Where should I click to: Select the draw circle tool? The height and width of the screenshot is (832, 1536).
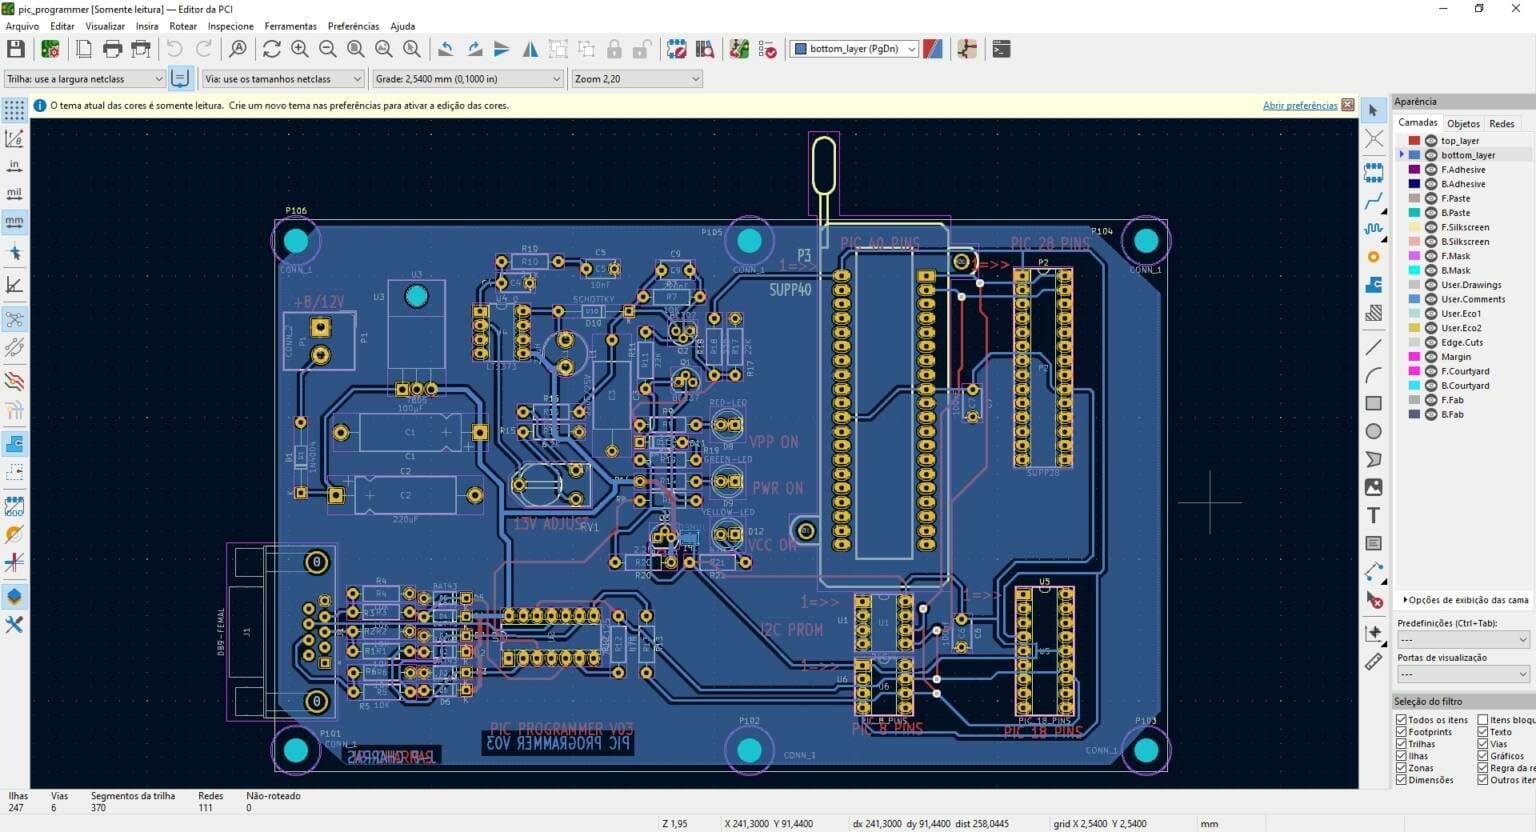pyautogui.click(x=1373, y=431)
